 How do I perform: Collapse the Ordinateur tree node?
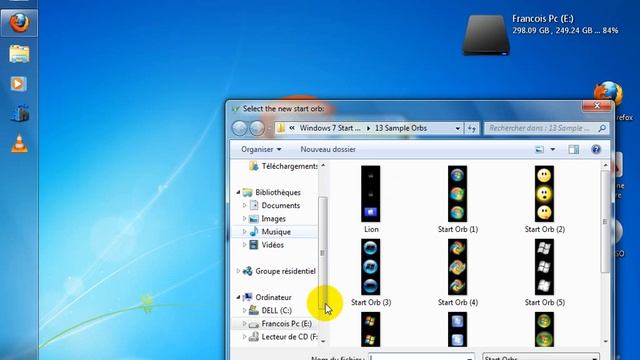[x=238, y=297]
